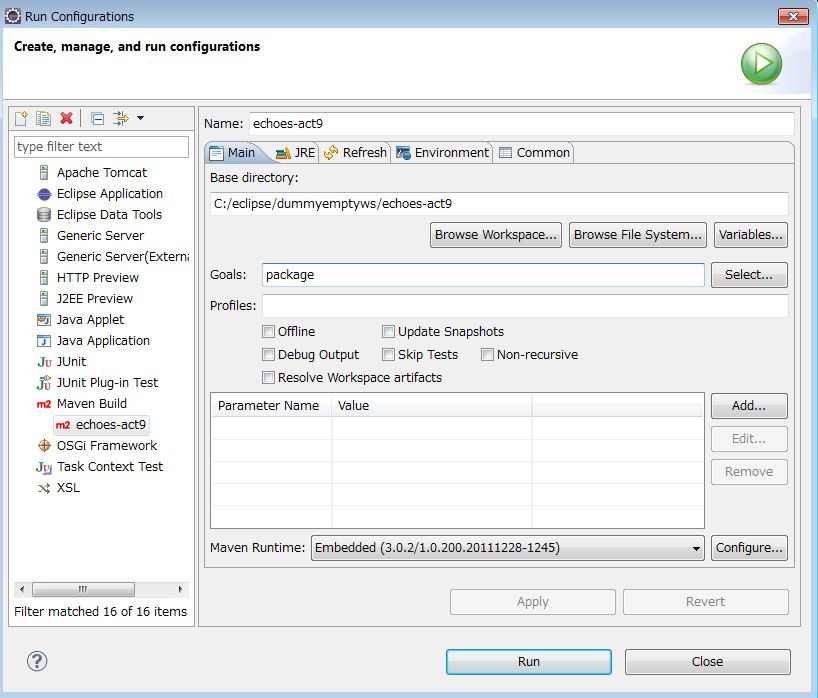The height and width of the screenshot is (698, 818).
Task: Click the Eclipse Data Tools database icon
Action: point(44,215)
